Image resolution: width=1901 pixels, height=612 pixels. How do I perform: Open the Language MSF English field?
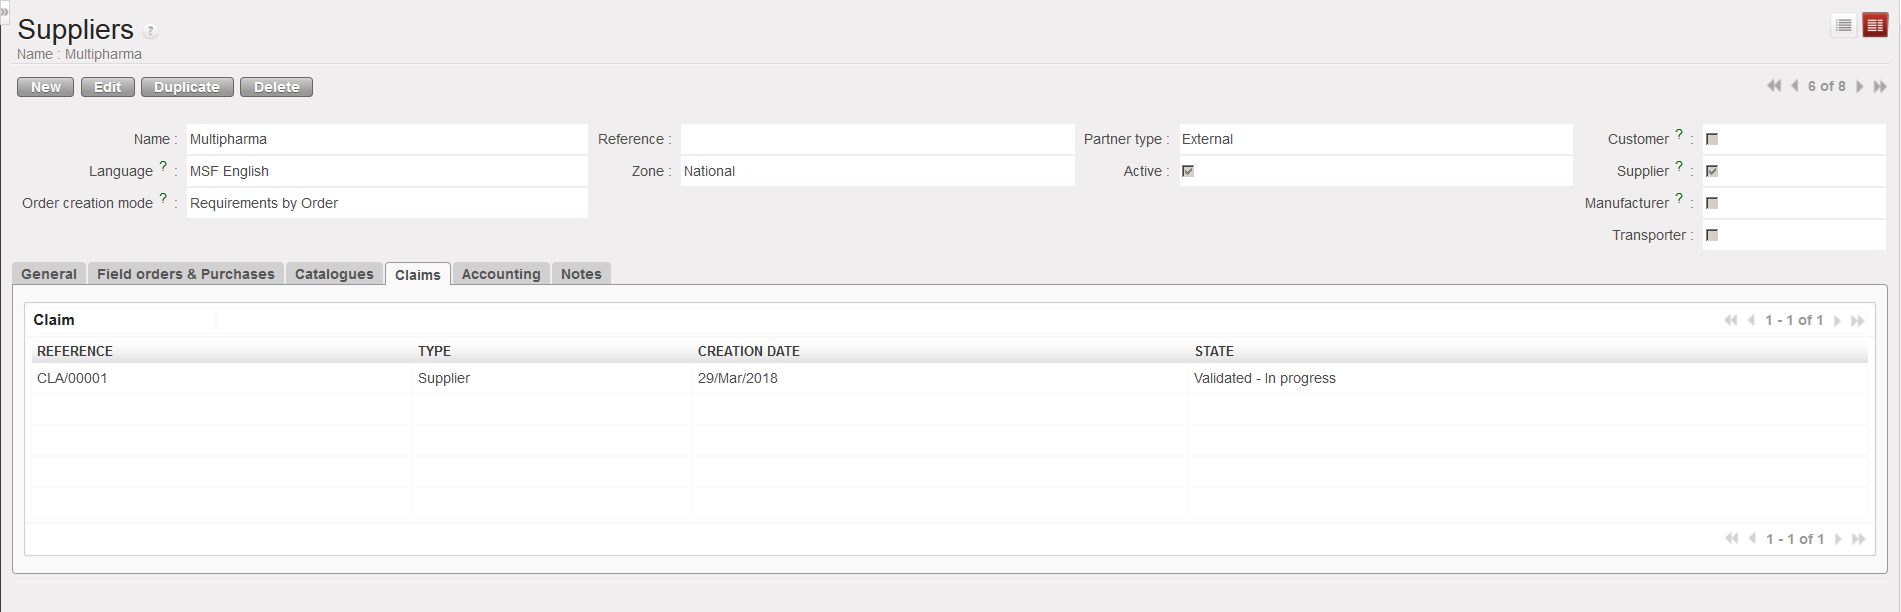coord(386,171)
